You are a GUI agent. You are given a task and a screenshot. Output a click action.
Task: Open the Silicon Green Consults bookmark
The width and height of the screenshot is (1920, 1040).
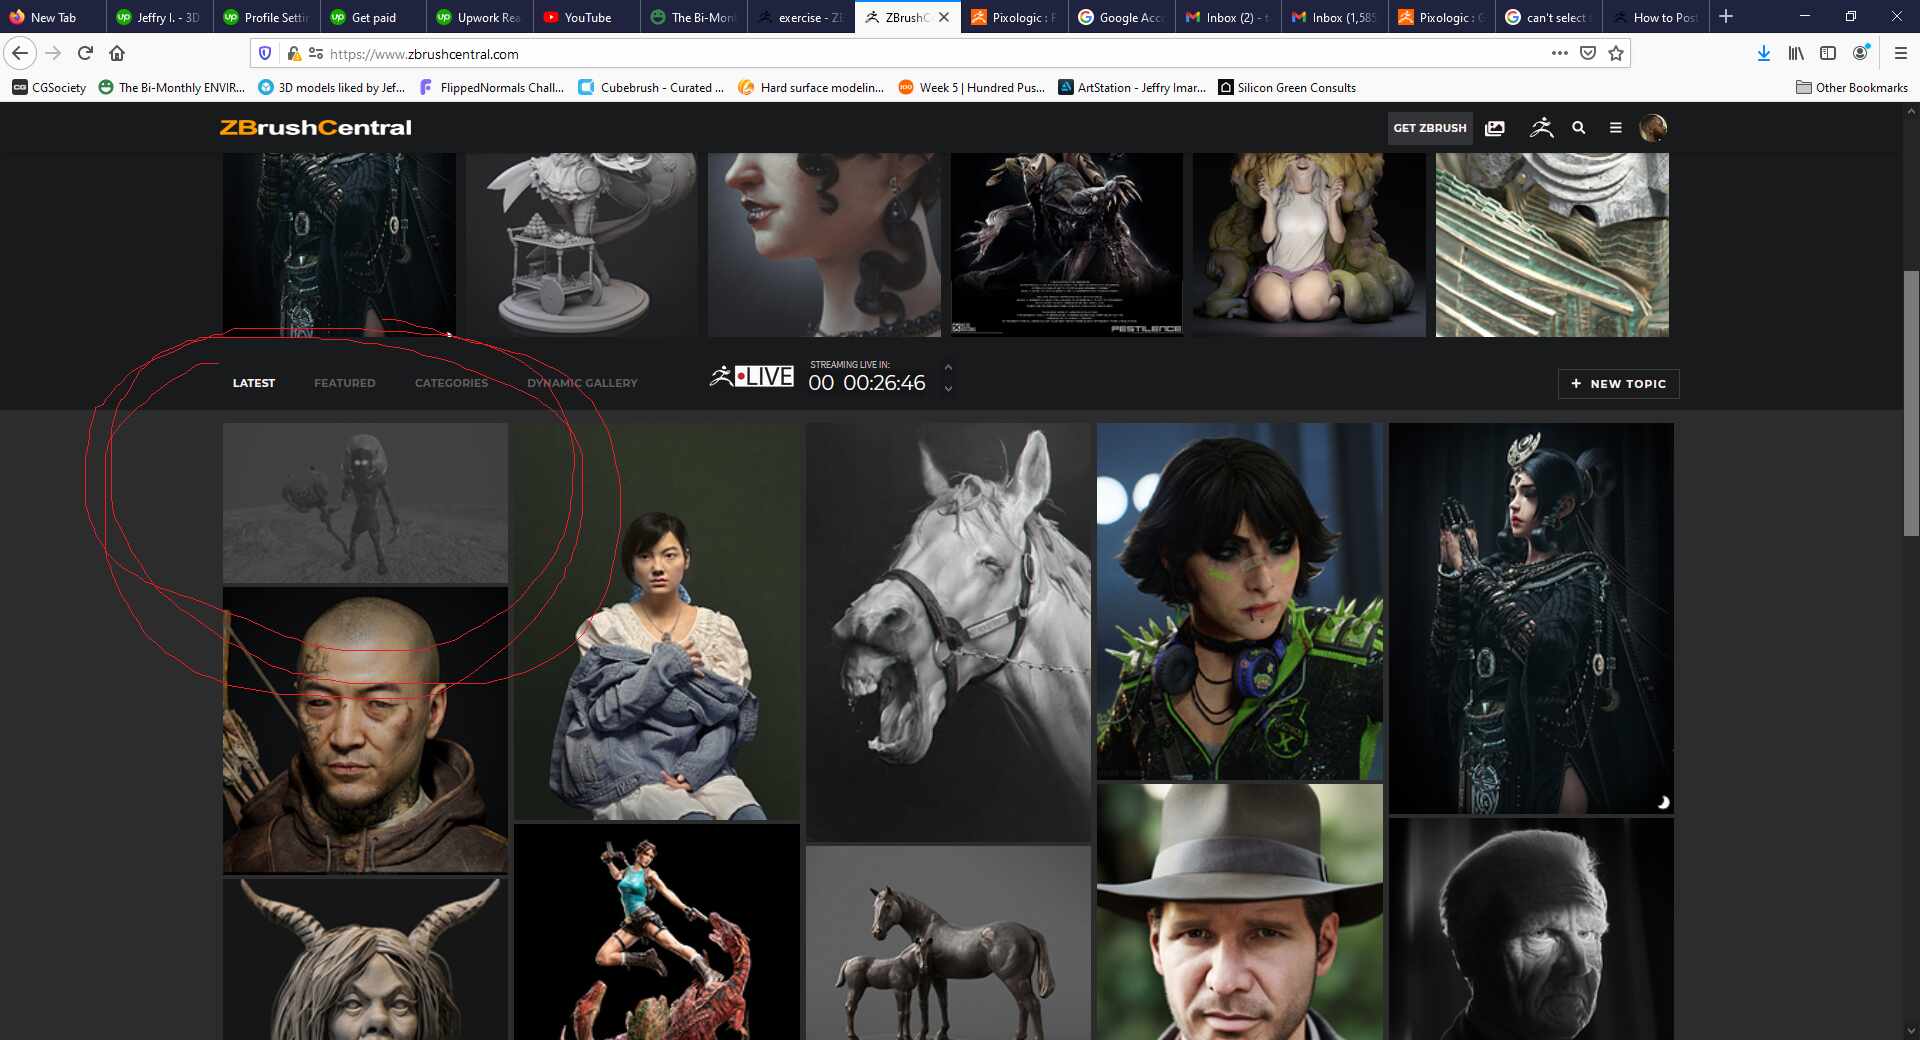click(1287, 88)
